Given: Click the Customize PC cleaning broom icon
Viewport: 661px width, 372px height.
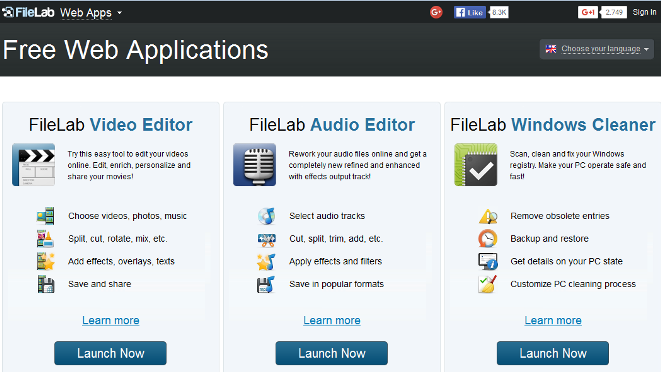Looking at the screenshot, I should [x=487, y=284].
